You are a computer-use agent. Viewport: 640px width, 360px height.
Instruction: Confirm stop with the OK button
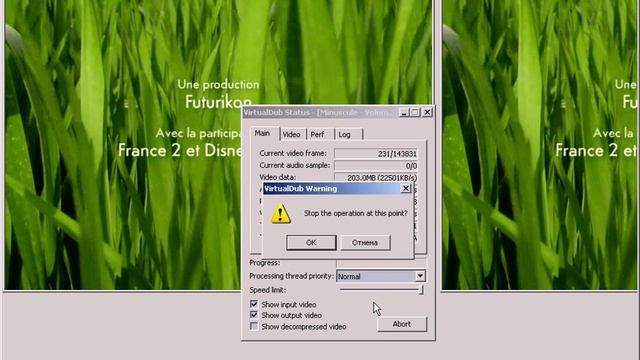click(311, 242)
